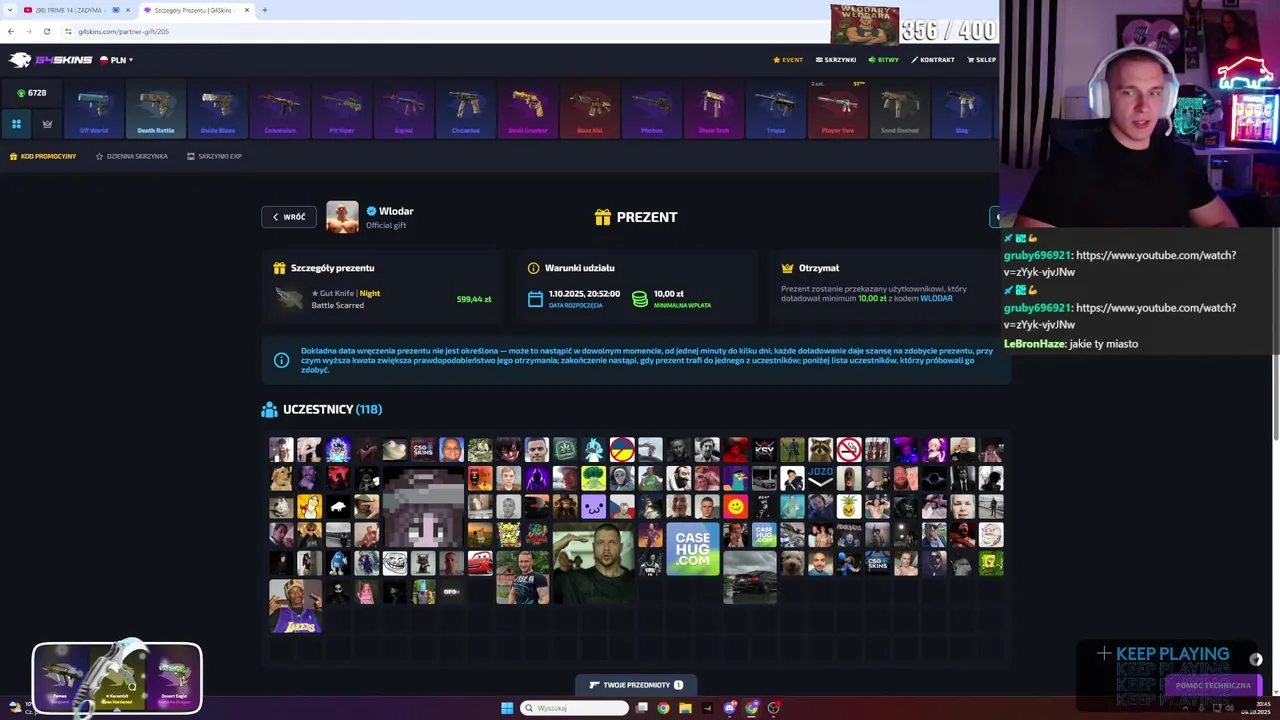
Task: Go back in browser history
Action: pos(10,31)
